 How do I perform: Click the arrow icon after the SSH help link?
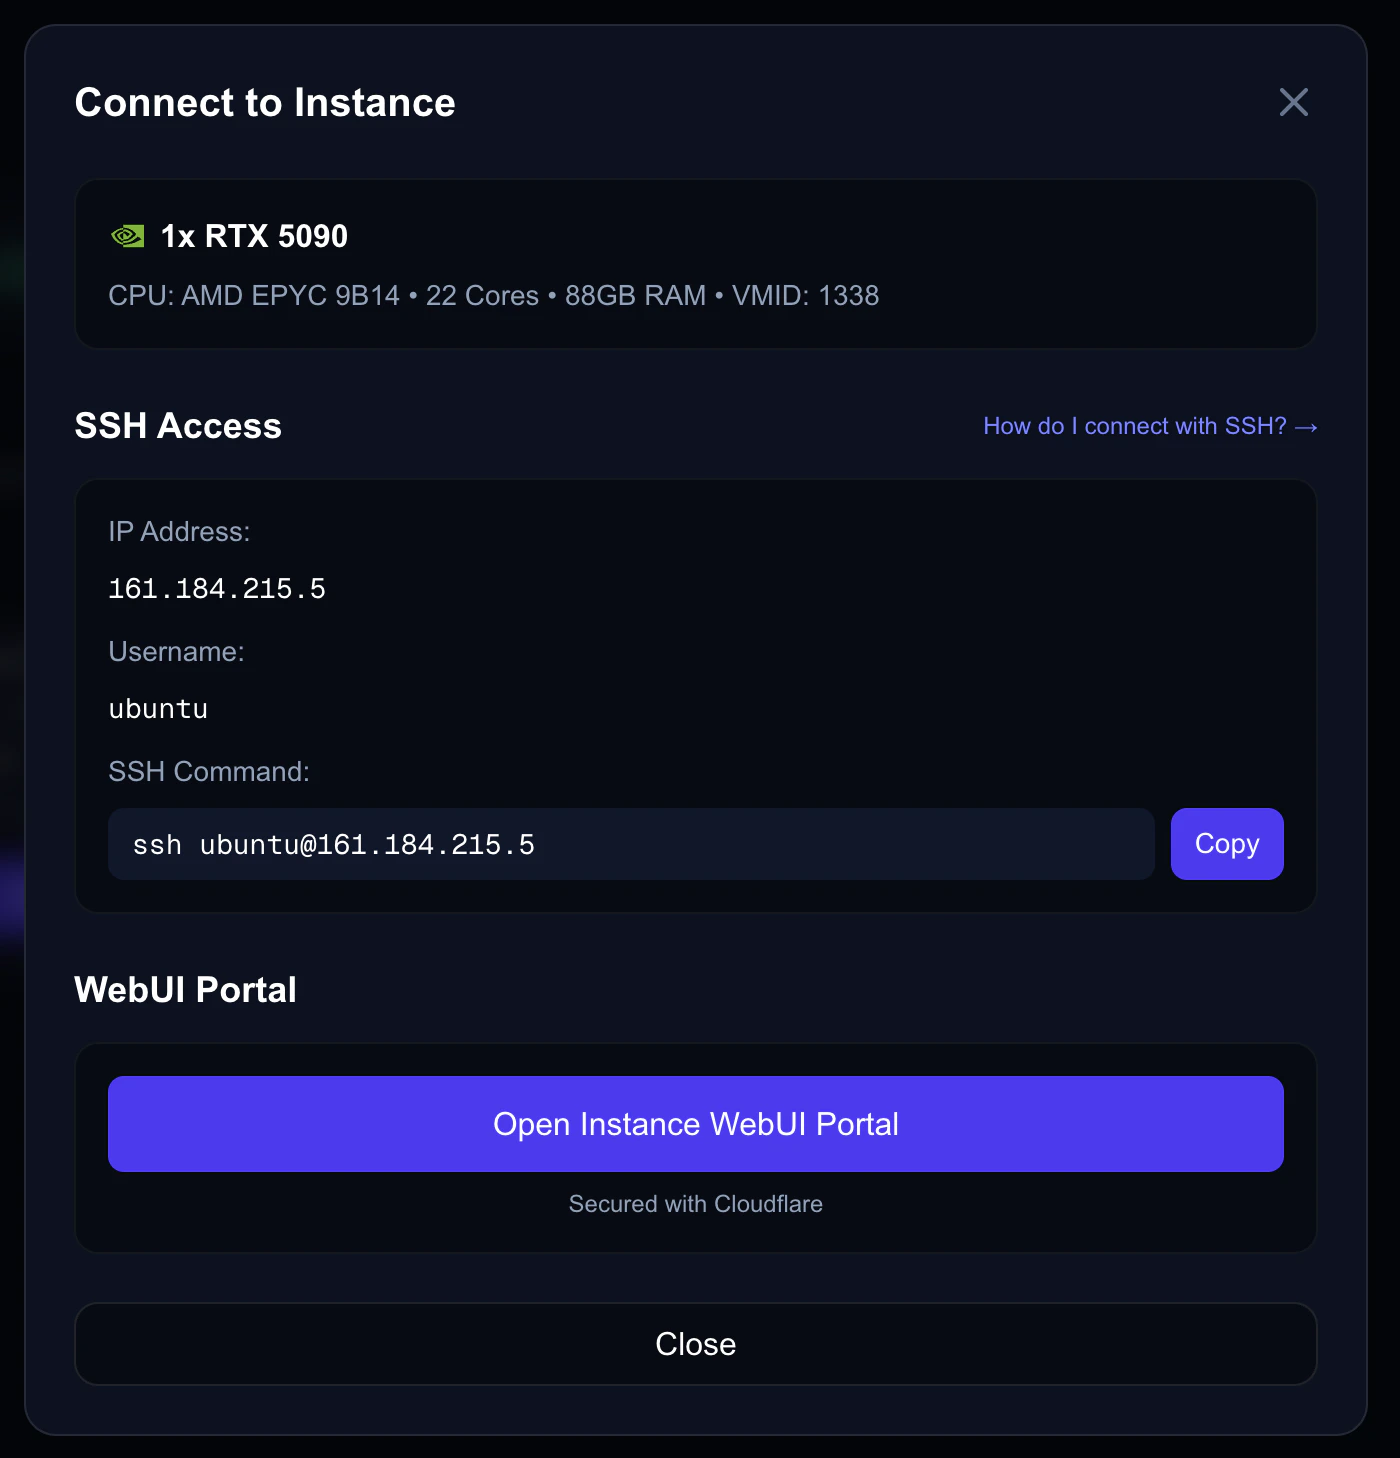(1307, 426)
